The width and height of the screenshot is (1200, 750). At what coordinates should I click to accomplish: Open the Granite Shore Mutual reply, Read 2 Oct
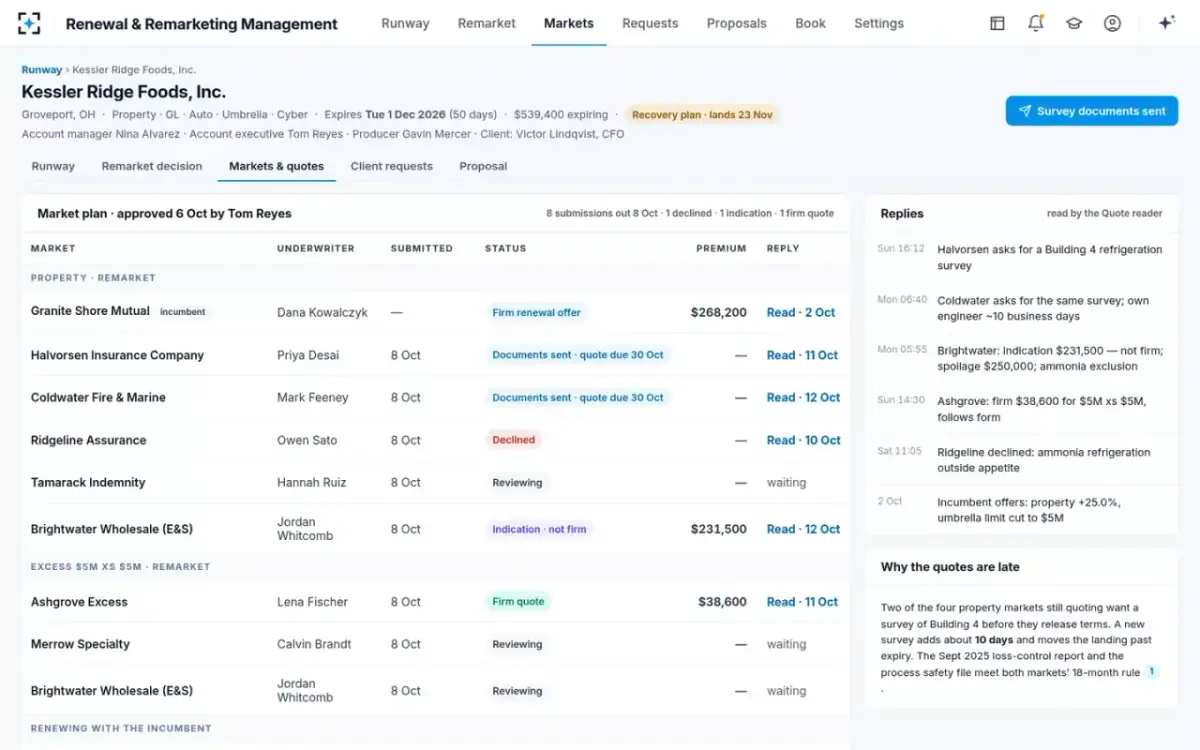pyautogui.click(x=801, y=312)
